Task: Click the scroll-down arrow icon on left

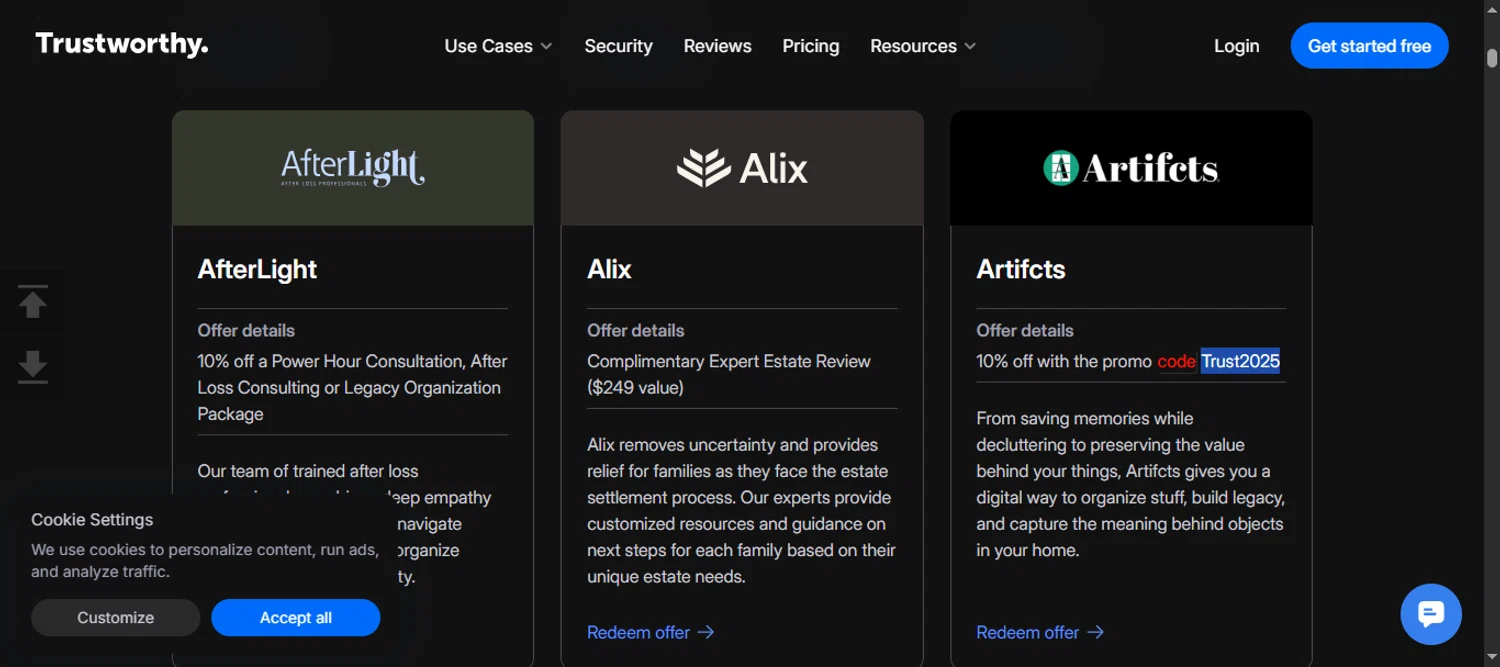Action: (33, 366)
